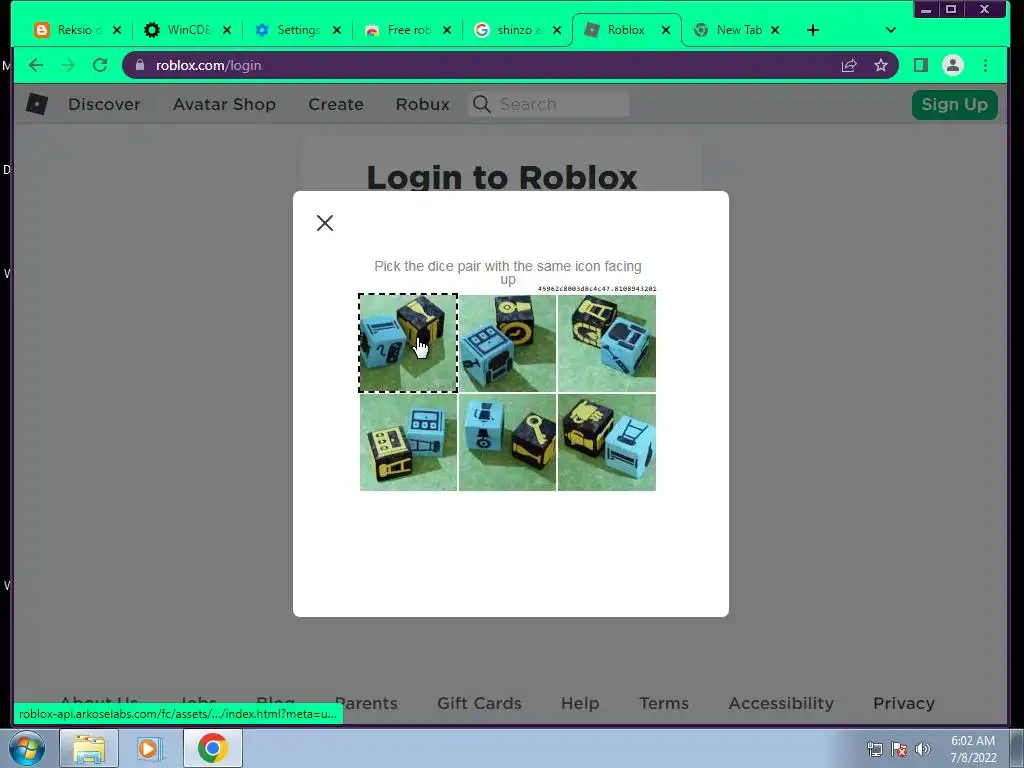1024x768 pixels.
Task: Bookmark this page with the star icon
Action: pyautogui.click(x=881, y=65)
